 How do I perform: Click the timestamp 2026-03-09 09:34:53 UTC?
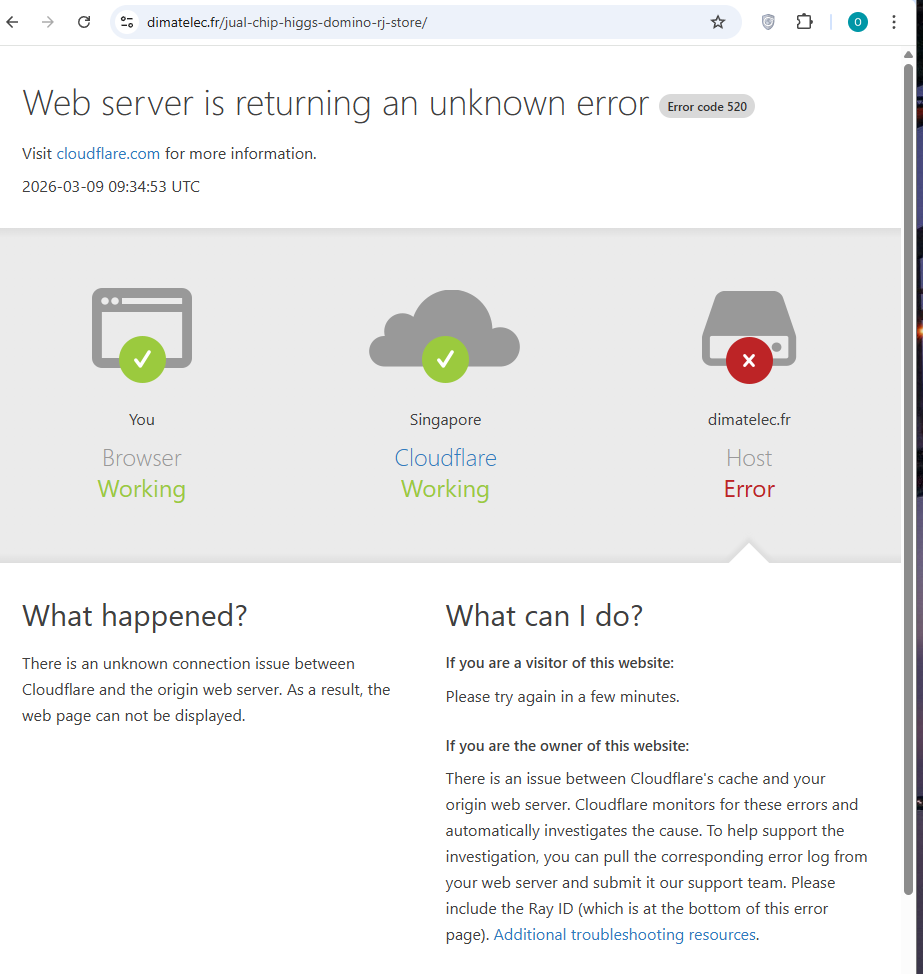(111, 186)
